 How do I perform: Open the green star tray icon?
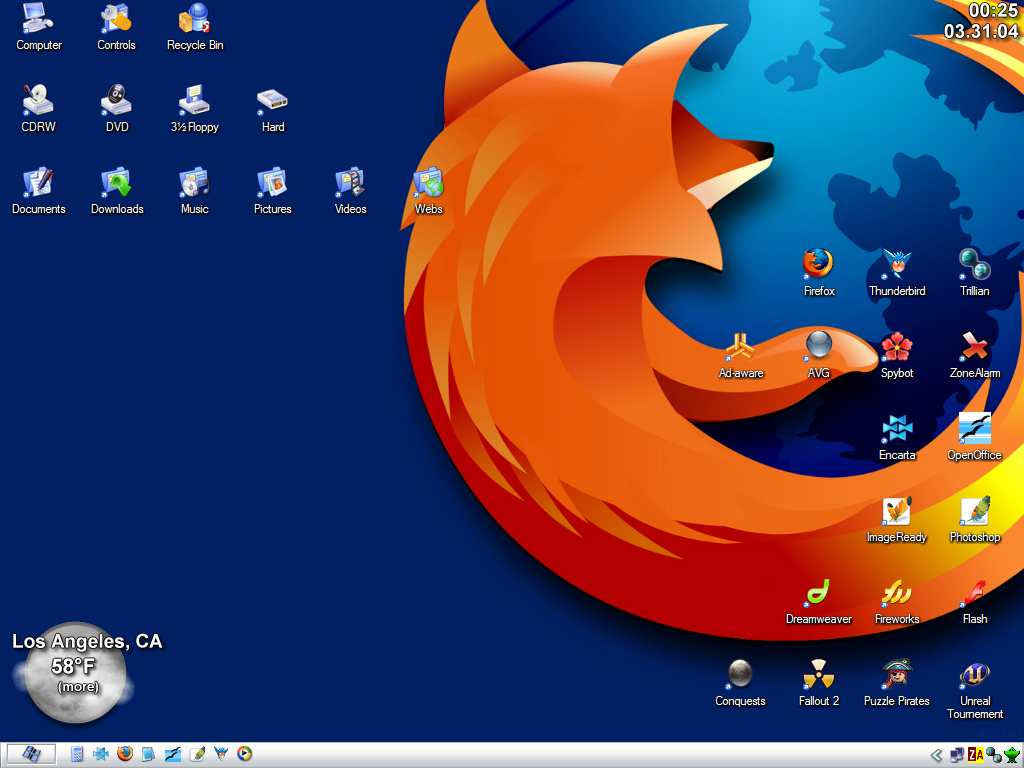pos(1012,756)
